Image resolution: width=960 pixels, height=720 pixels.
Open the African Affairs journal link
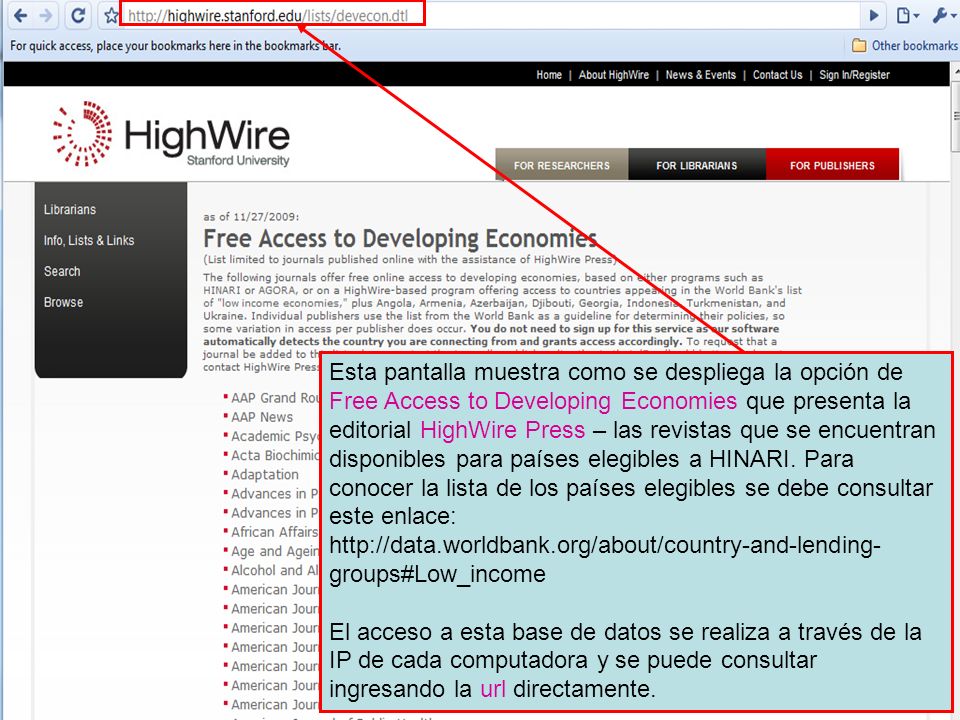pos(274,532)
